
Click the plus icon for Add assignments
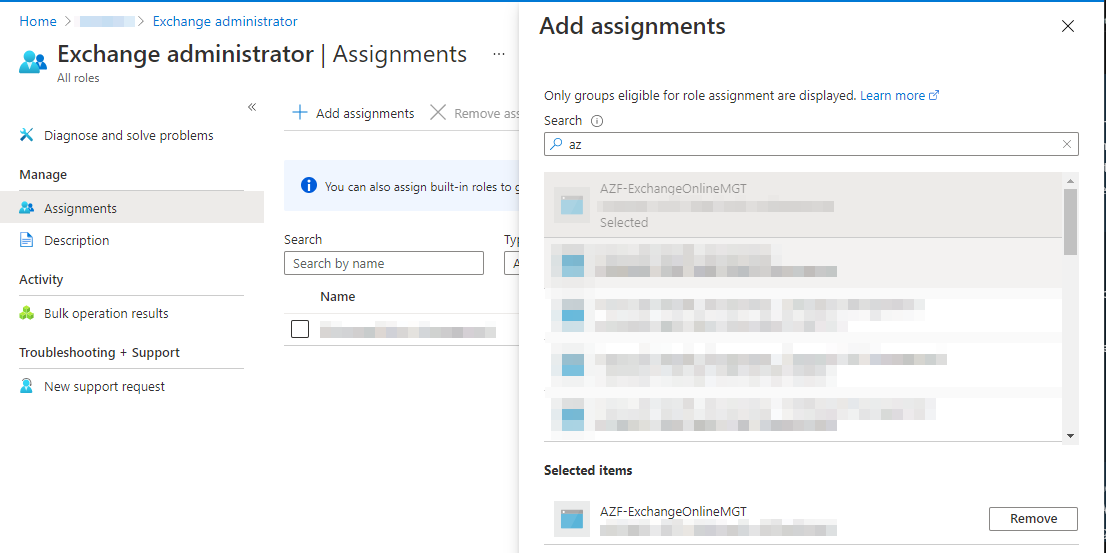[300, 113]
